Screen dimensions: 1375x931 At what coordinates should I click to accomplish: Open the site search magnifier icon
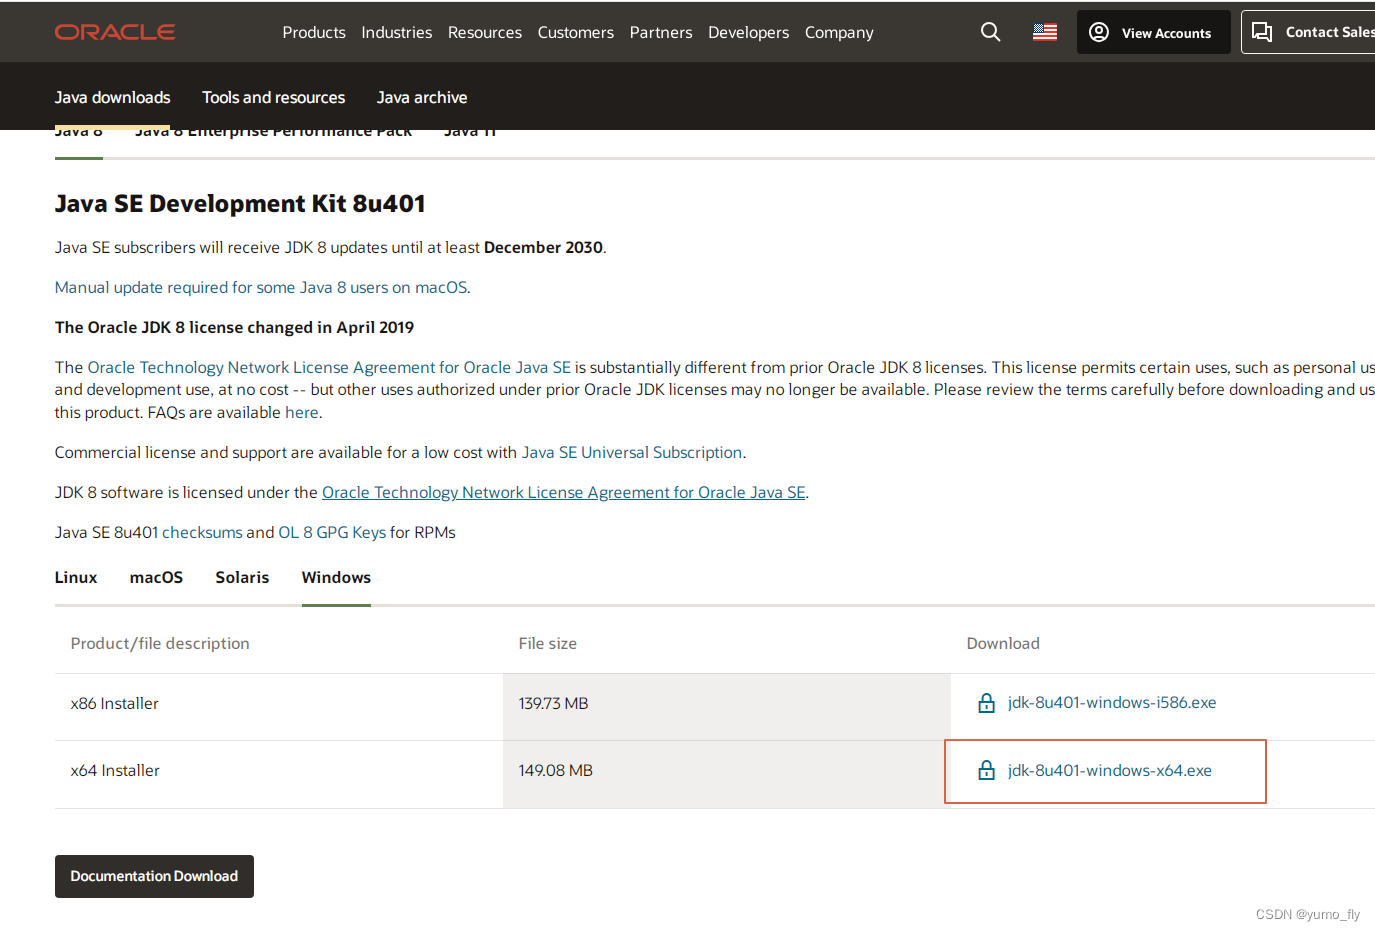coord(990,32)
